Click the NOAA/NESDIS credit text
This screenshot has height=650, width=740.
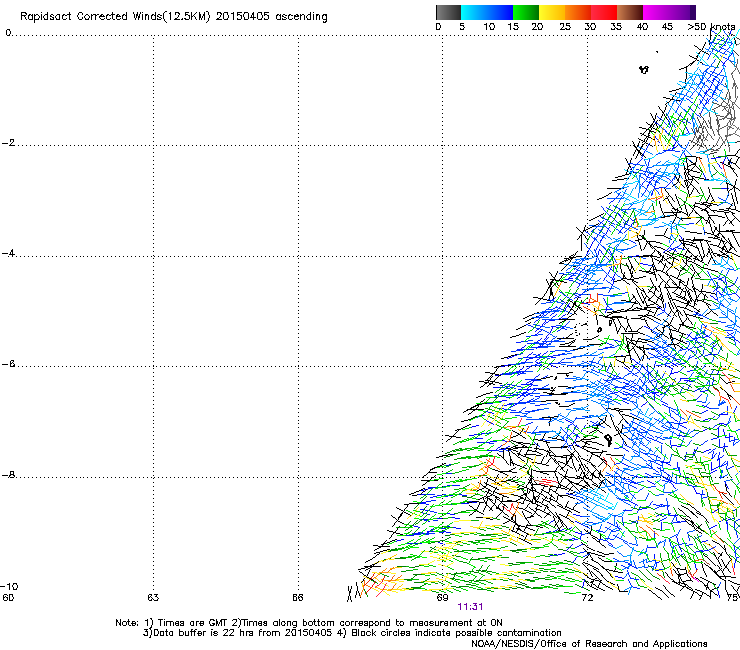pyautogui.click(x=589, y=644)
